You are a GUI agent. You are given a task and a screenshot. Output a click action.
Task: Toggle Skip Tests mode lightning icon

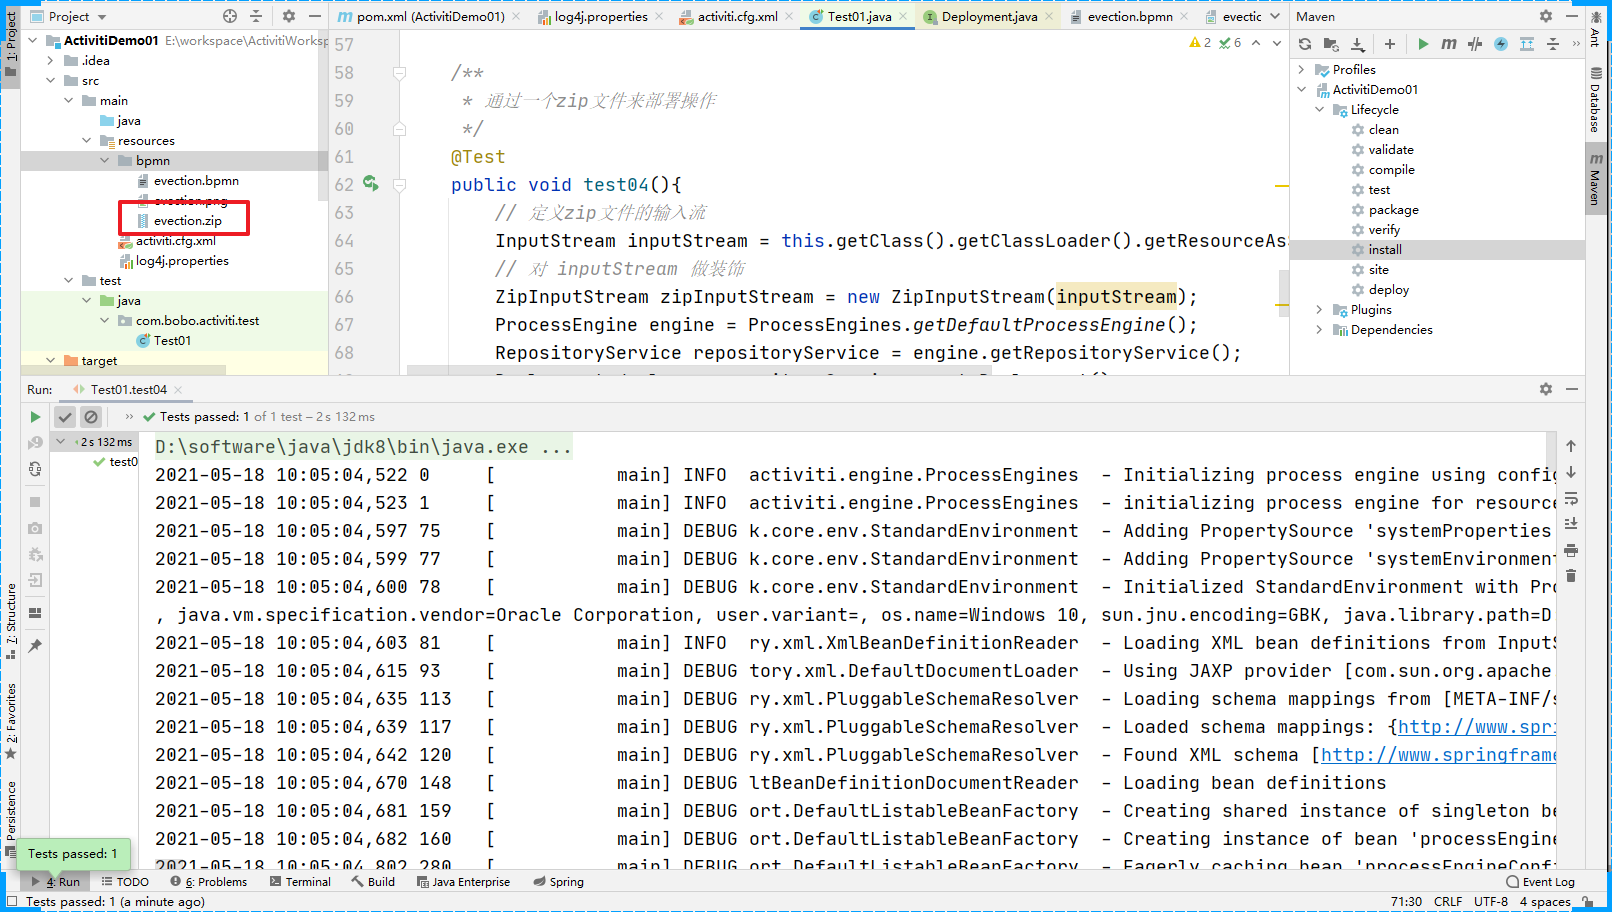tap(1501, 44)
